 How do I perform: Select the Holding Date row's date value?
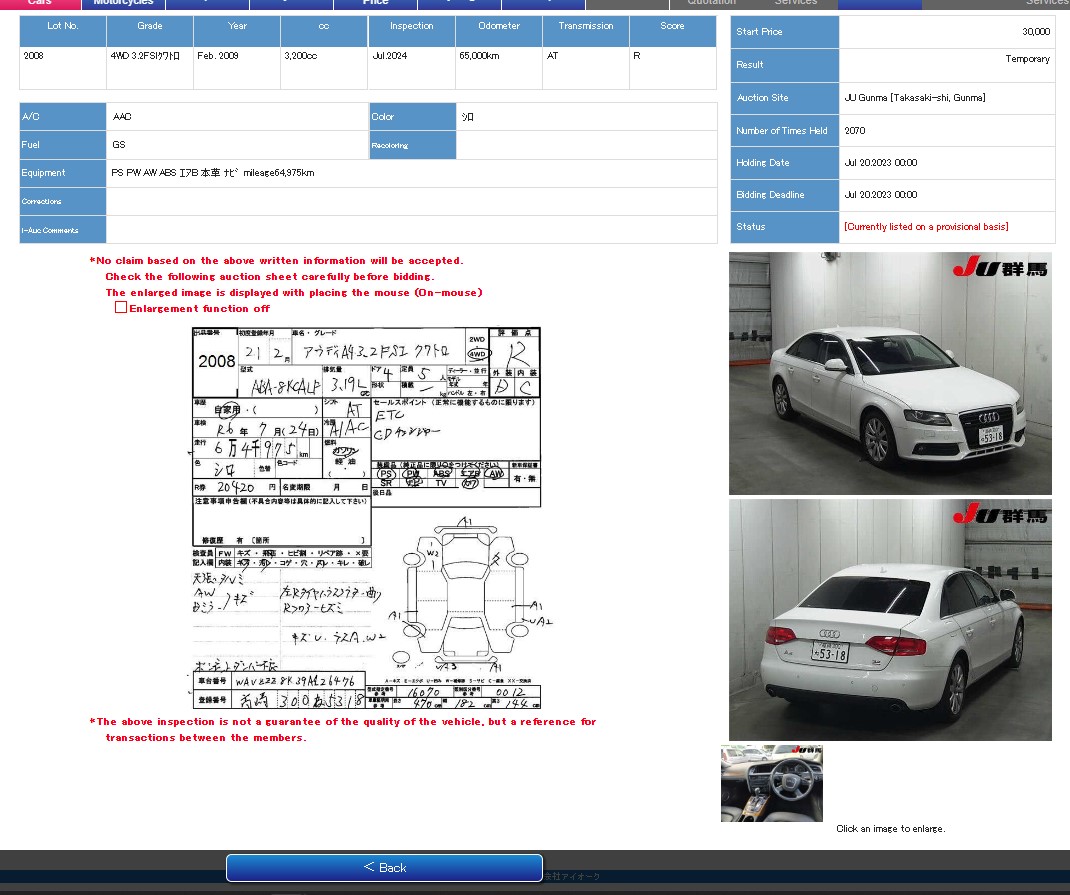coord(880,162)
